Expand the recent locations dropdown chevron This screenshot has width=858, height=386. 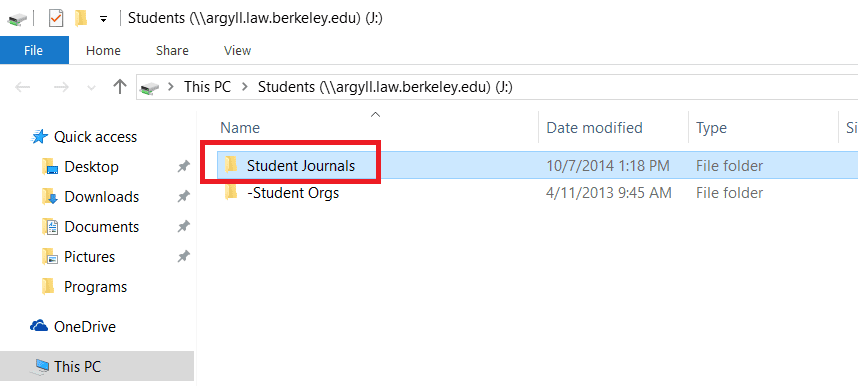click(91, 88)
